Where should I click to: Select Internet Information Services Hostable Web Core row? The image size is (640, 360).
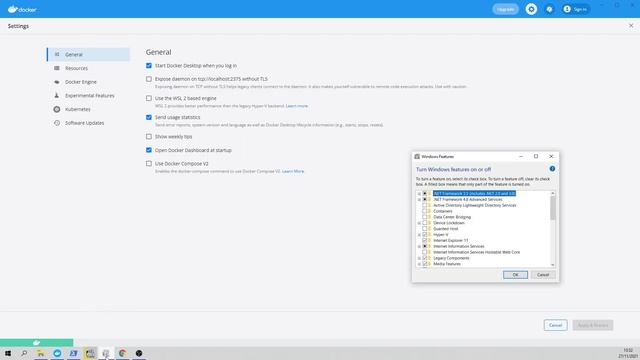(x=476, y=252)
